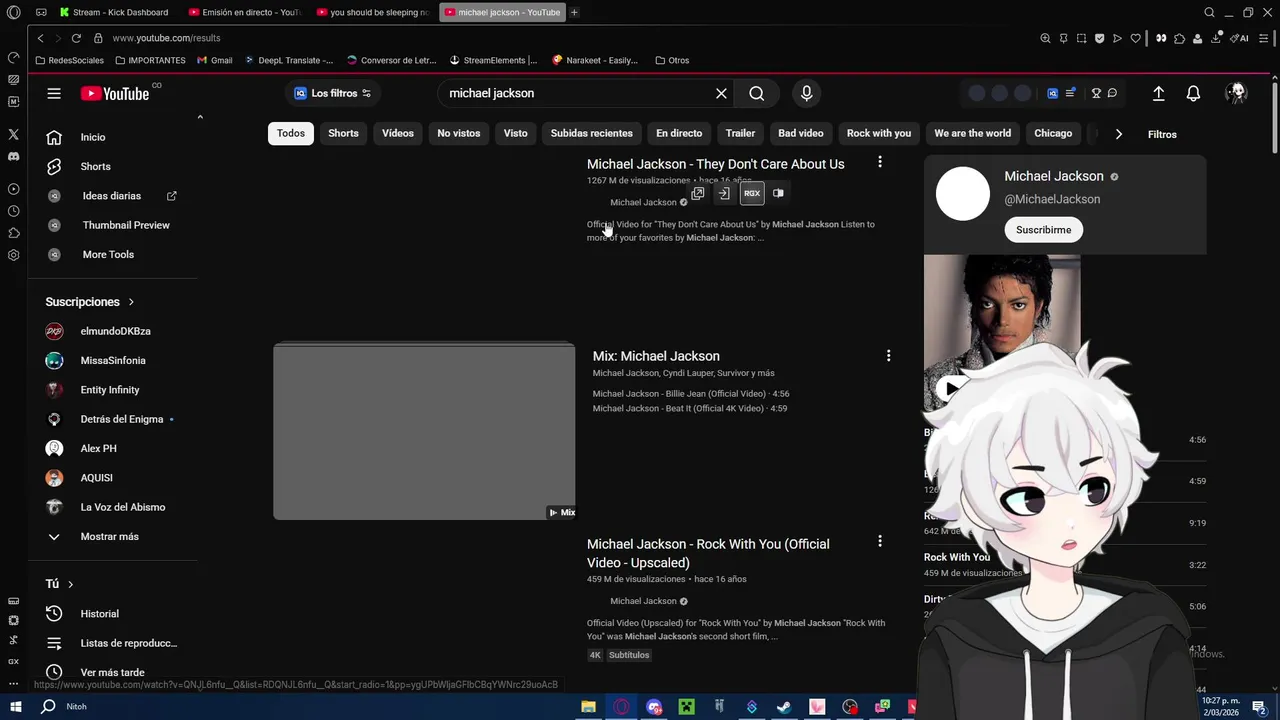Subscribe to Michael Jackson channel
Viewport: 1280px width, 720px height.
(1043, 230)
